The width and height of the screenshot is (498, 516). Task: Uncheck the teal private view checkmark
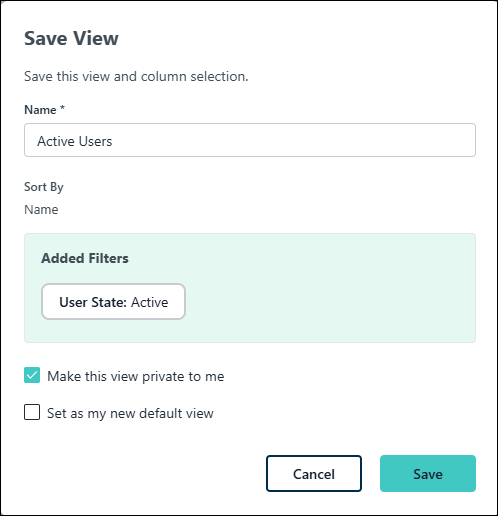click(32, 375)
